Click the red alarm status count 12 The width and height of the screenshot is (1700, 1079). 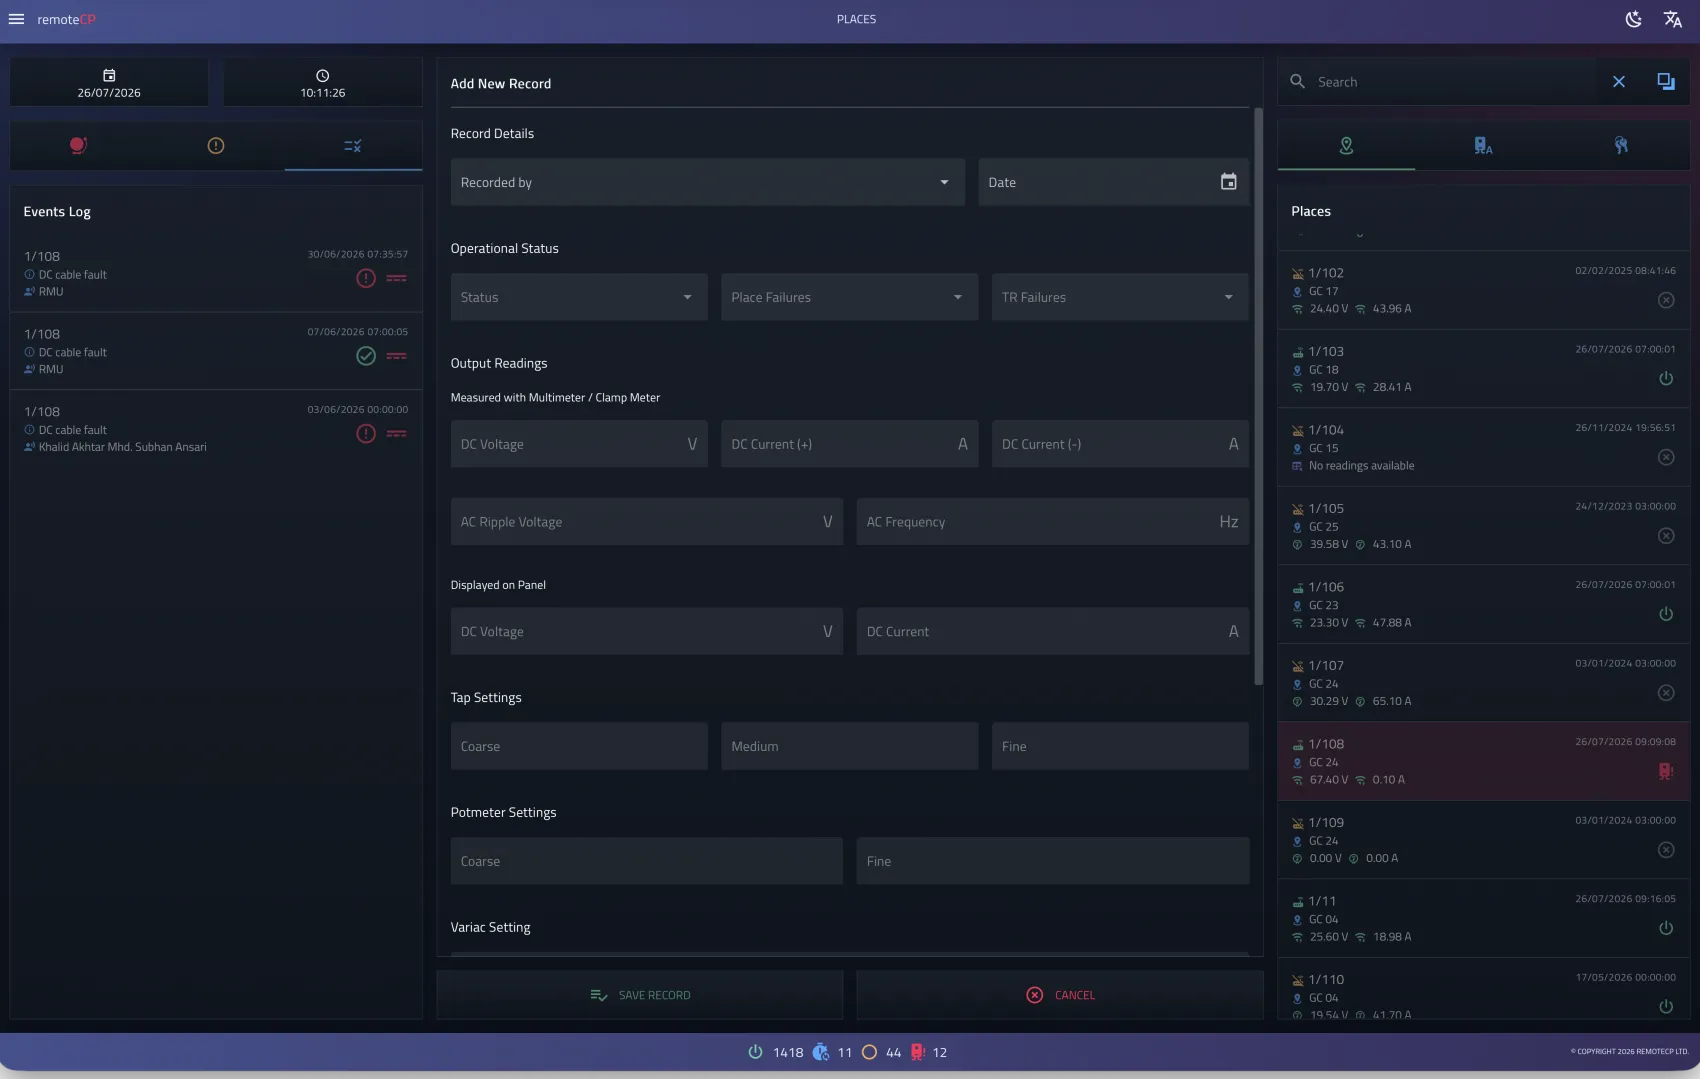tap(929, 1052)
